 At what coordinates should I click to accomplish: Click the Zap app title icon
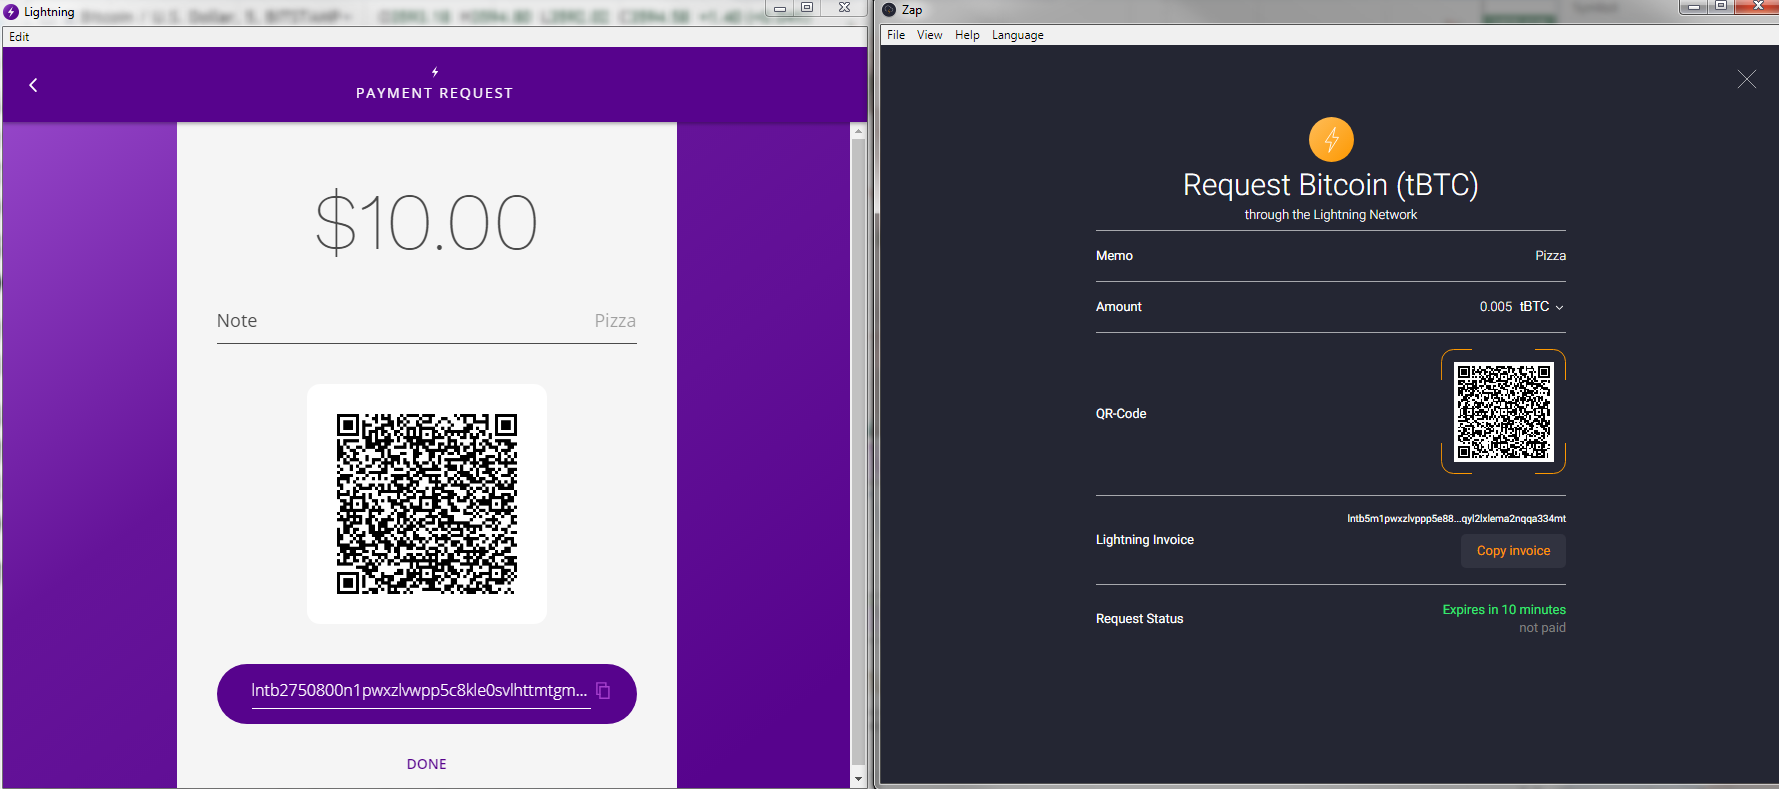(x=889, y=10)
